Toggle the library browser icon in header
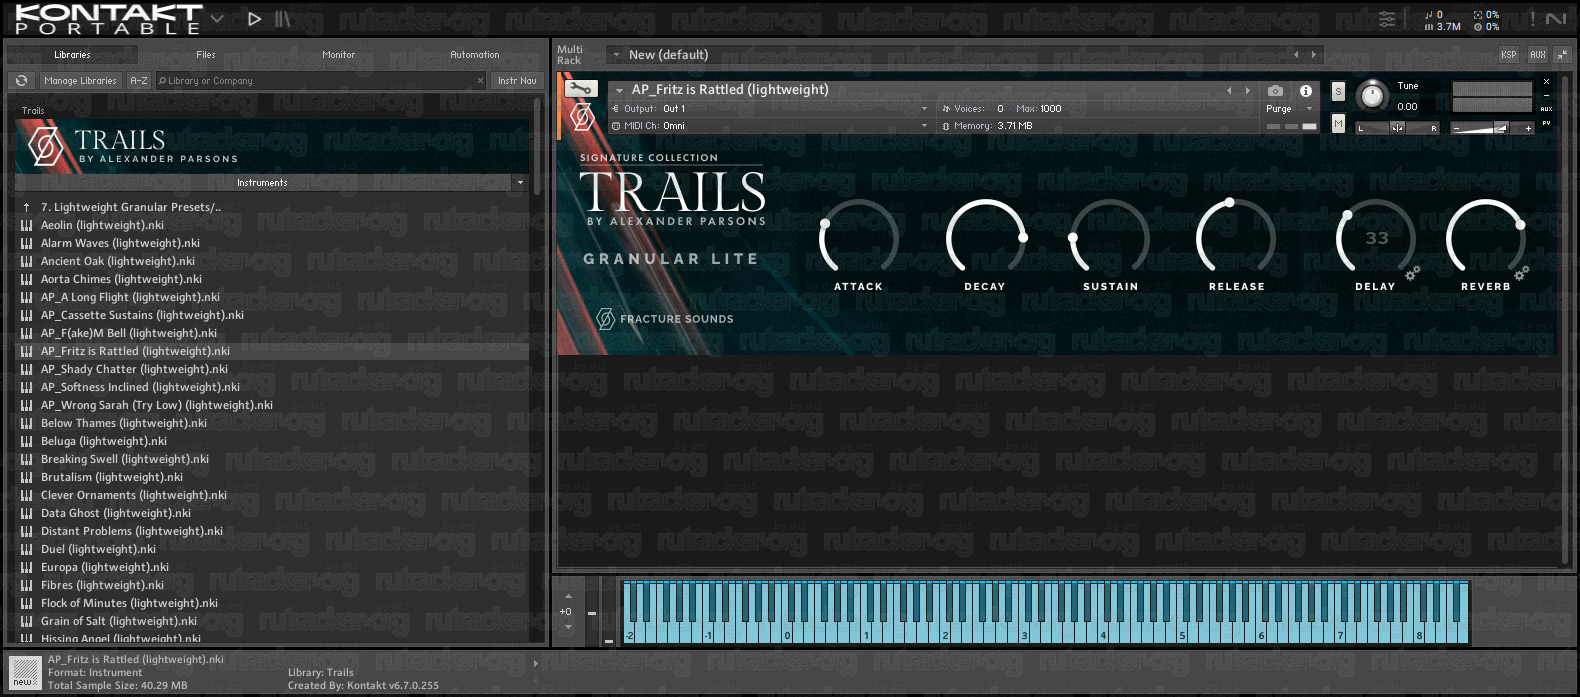 pyautogui.click(x=282, y=18)
